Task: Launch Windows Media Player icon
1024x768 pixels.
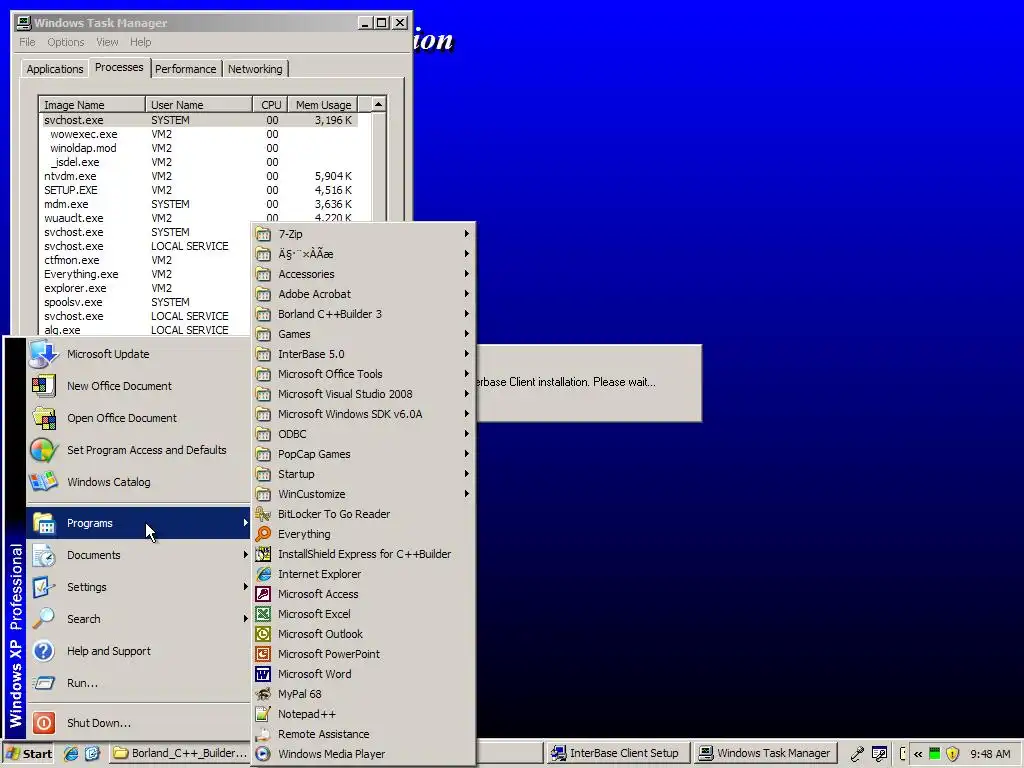Action: tap(263, 754)
